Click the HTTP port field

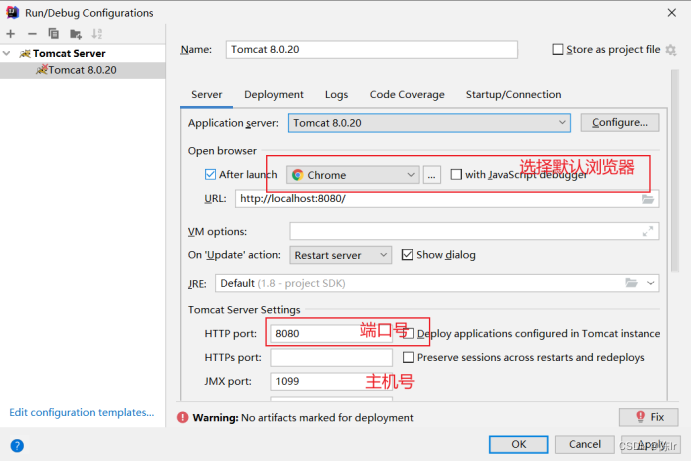(331, 334)
